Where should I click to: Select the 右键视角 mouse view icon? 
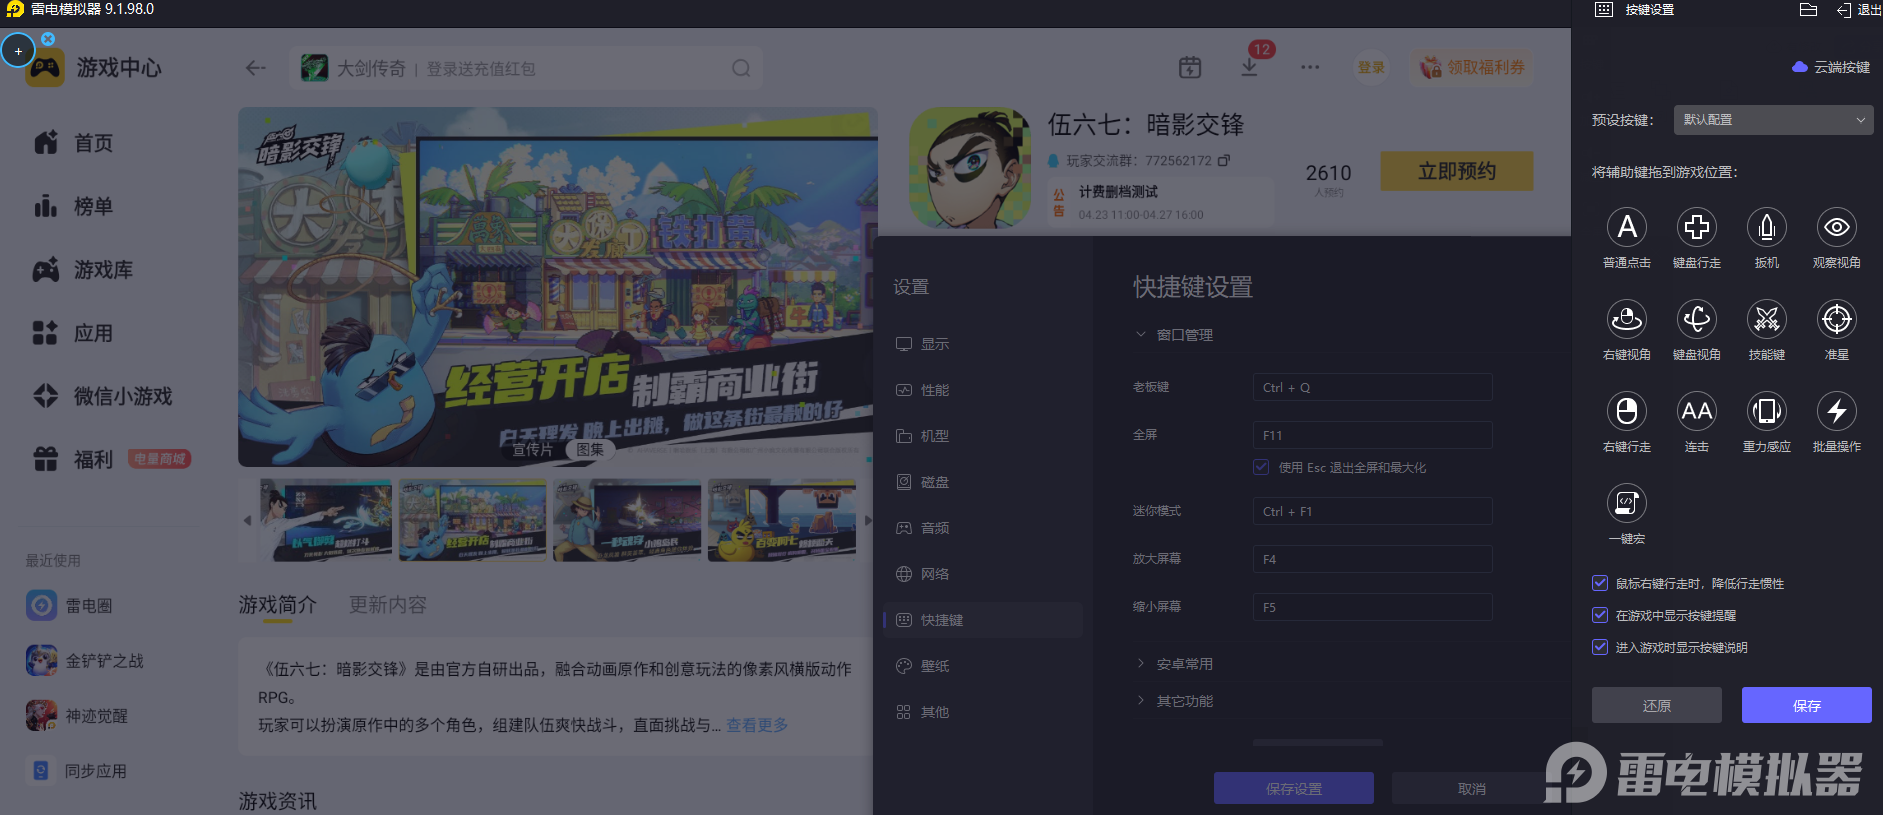1627,319
